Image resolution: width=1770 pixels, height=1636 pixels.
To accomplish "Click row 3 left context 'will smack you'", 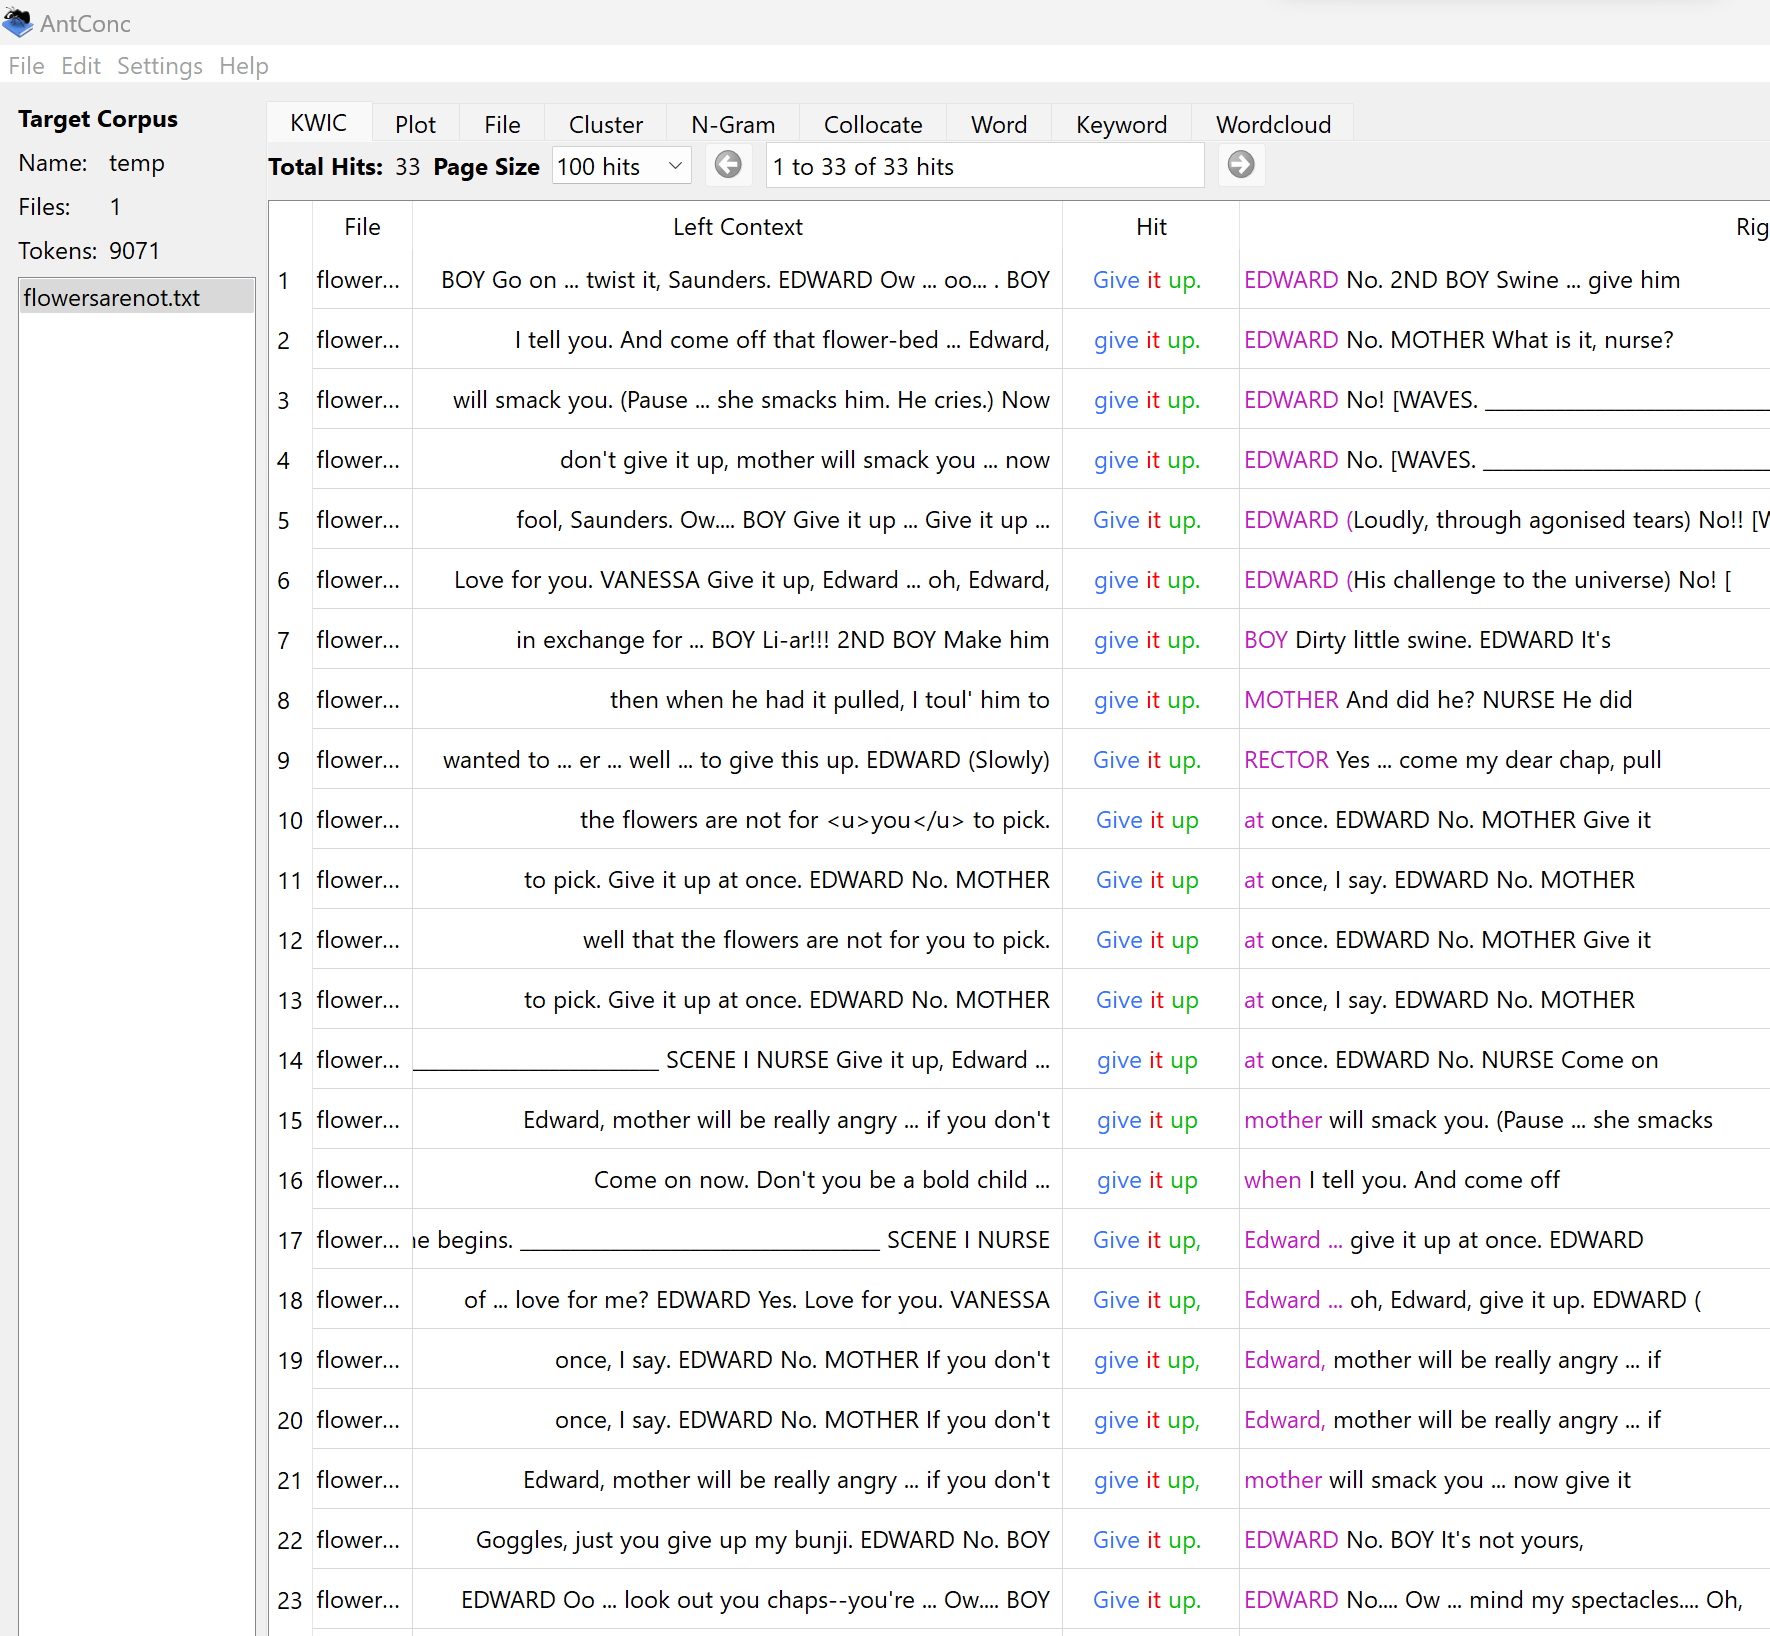I will click(x=532, y=400).
